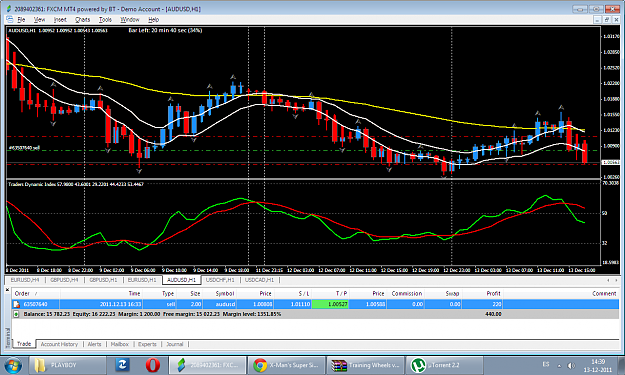Click the sell order label on chart
Screen dimensions: 625x375
[x=24, y=147]
